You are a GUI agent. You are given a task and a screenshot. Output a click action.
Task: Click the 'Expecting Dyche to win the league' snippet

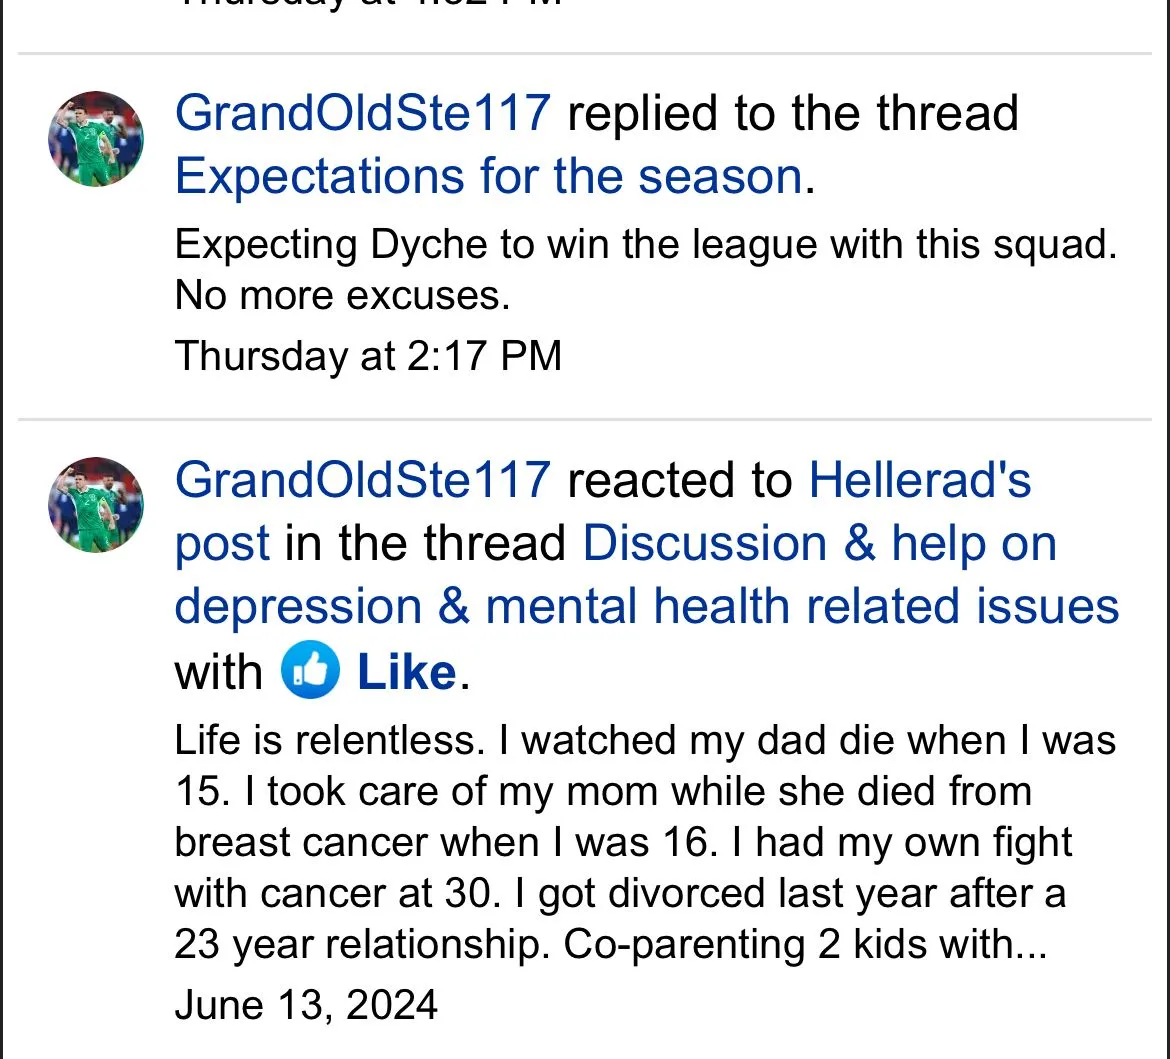tap(645, 245)
